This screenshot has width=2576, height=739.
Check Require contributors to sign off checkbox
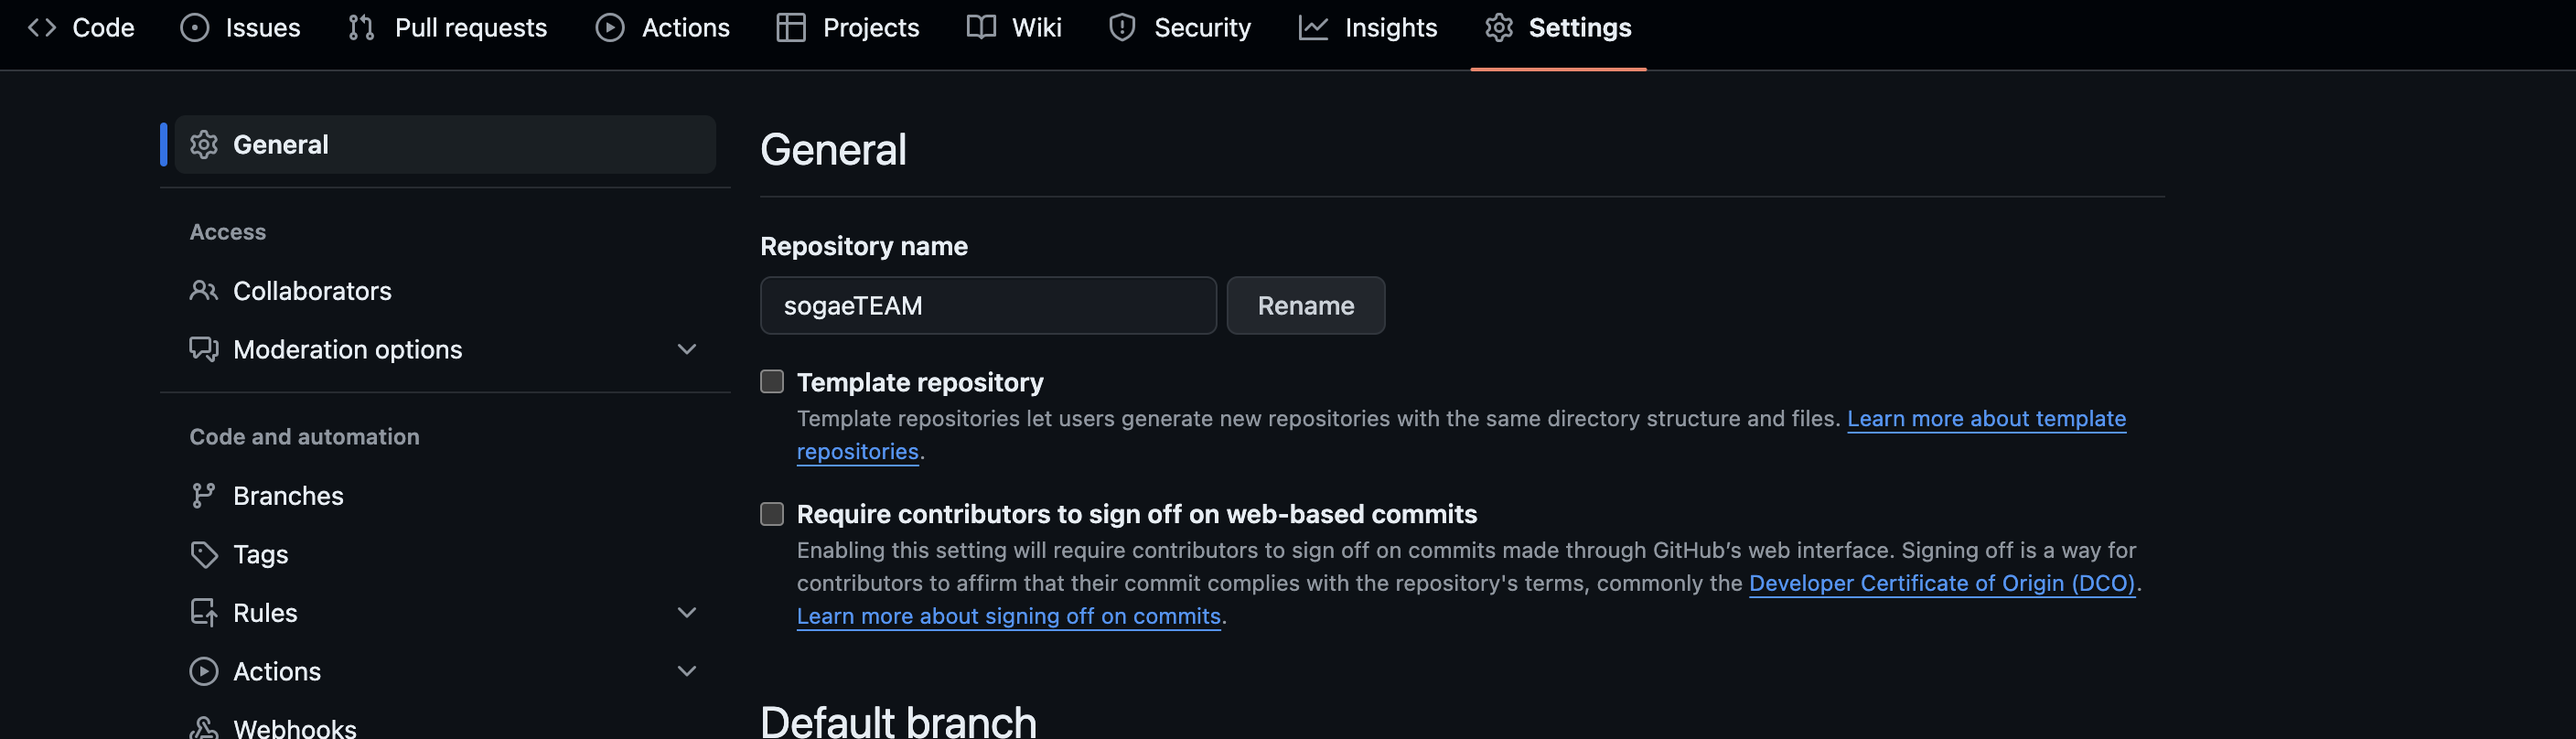click(x=772, y=514)
